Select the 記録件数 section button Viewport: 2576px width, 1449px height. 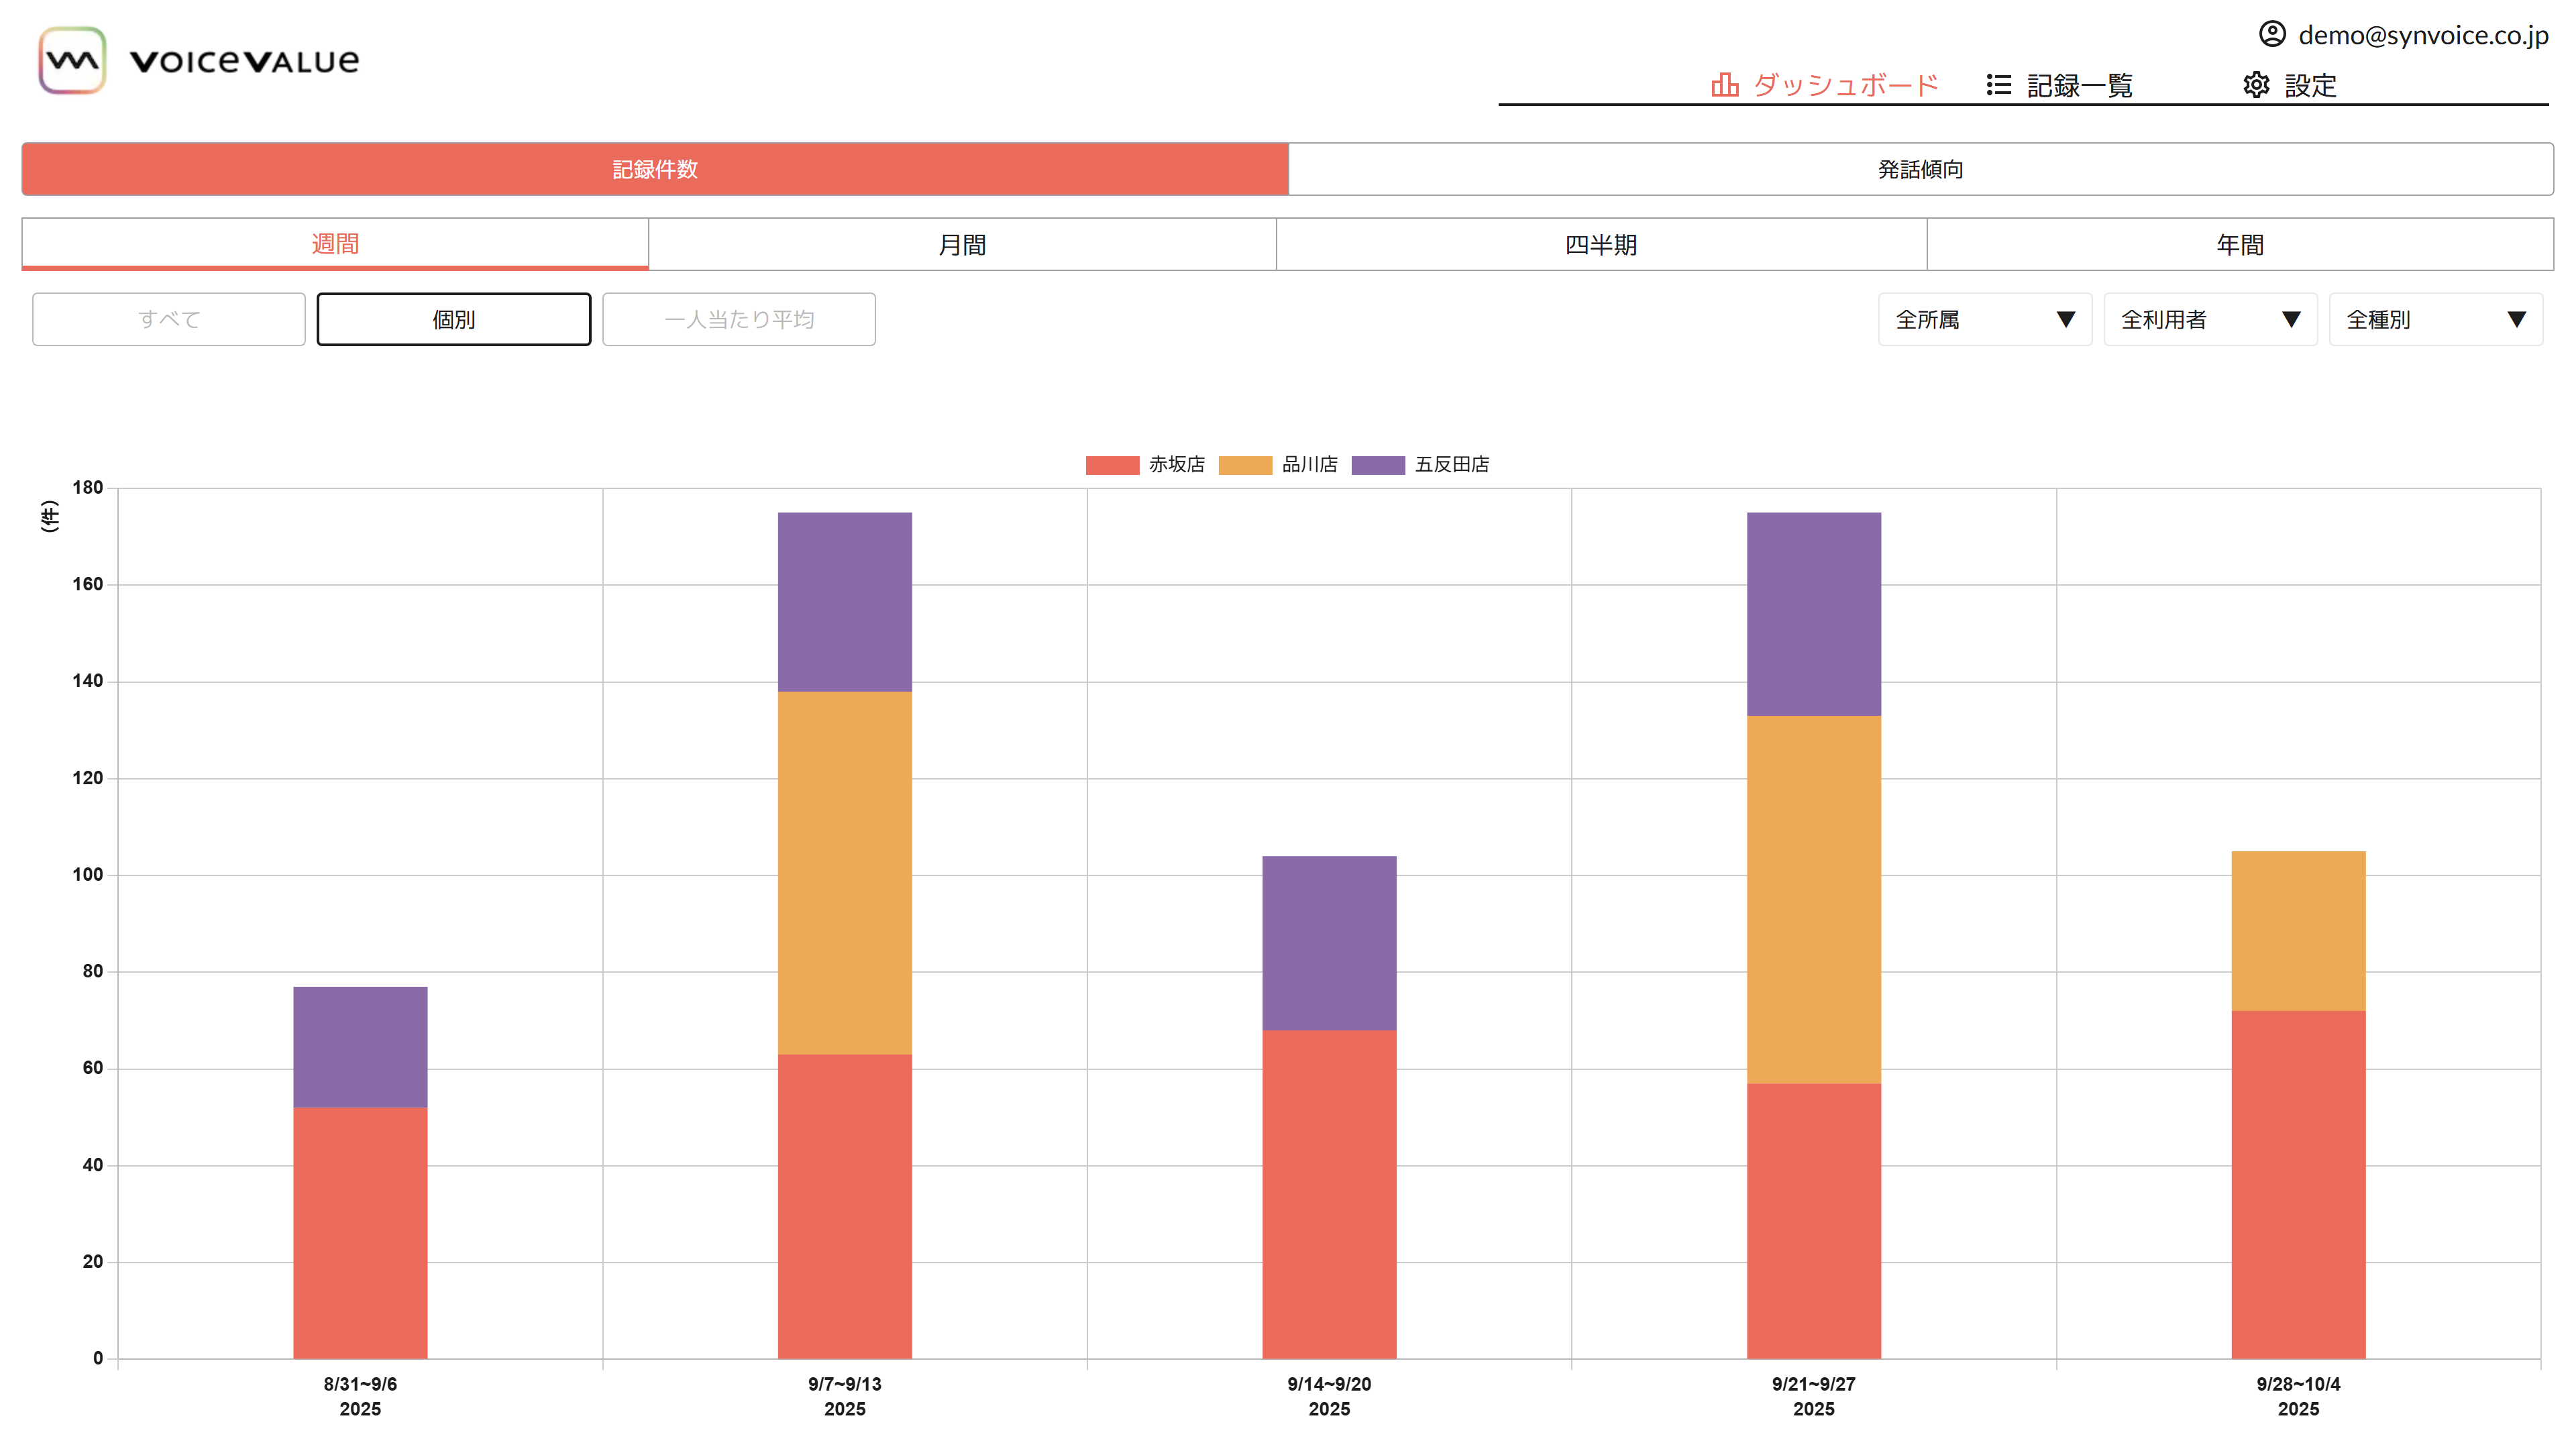655,169
